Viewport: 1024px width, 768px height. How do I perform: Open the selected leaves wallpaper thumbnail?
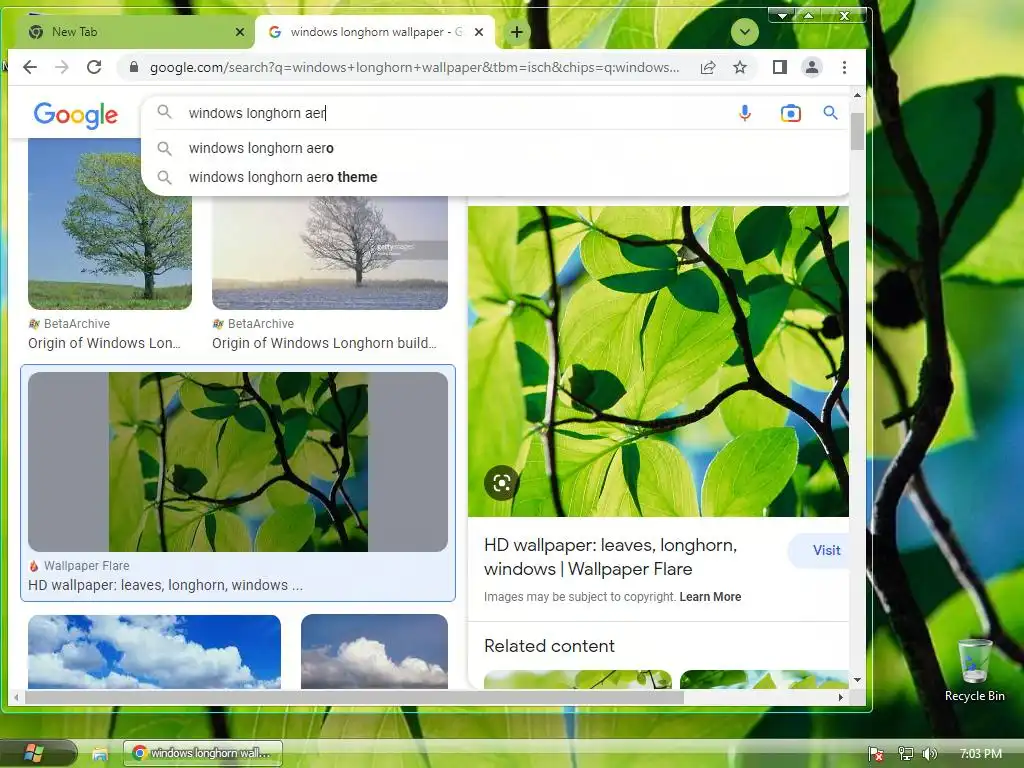[238, 462]
